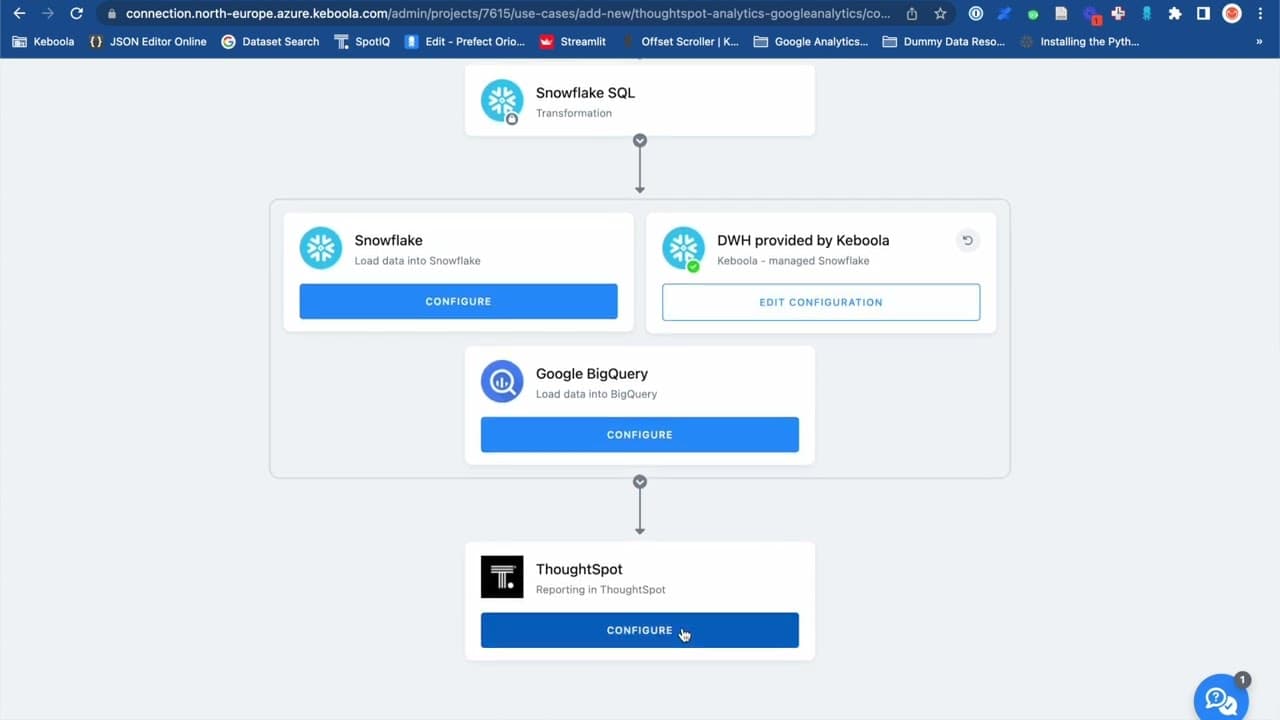The width and height of the screenshot is (1280, 720).
Task: Open the Chrome profile avatar menu
Action: tap(1232, 14)
